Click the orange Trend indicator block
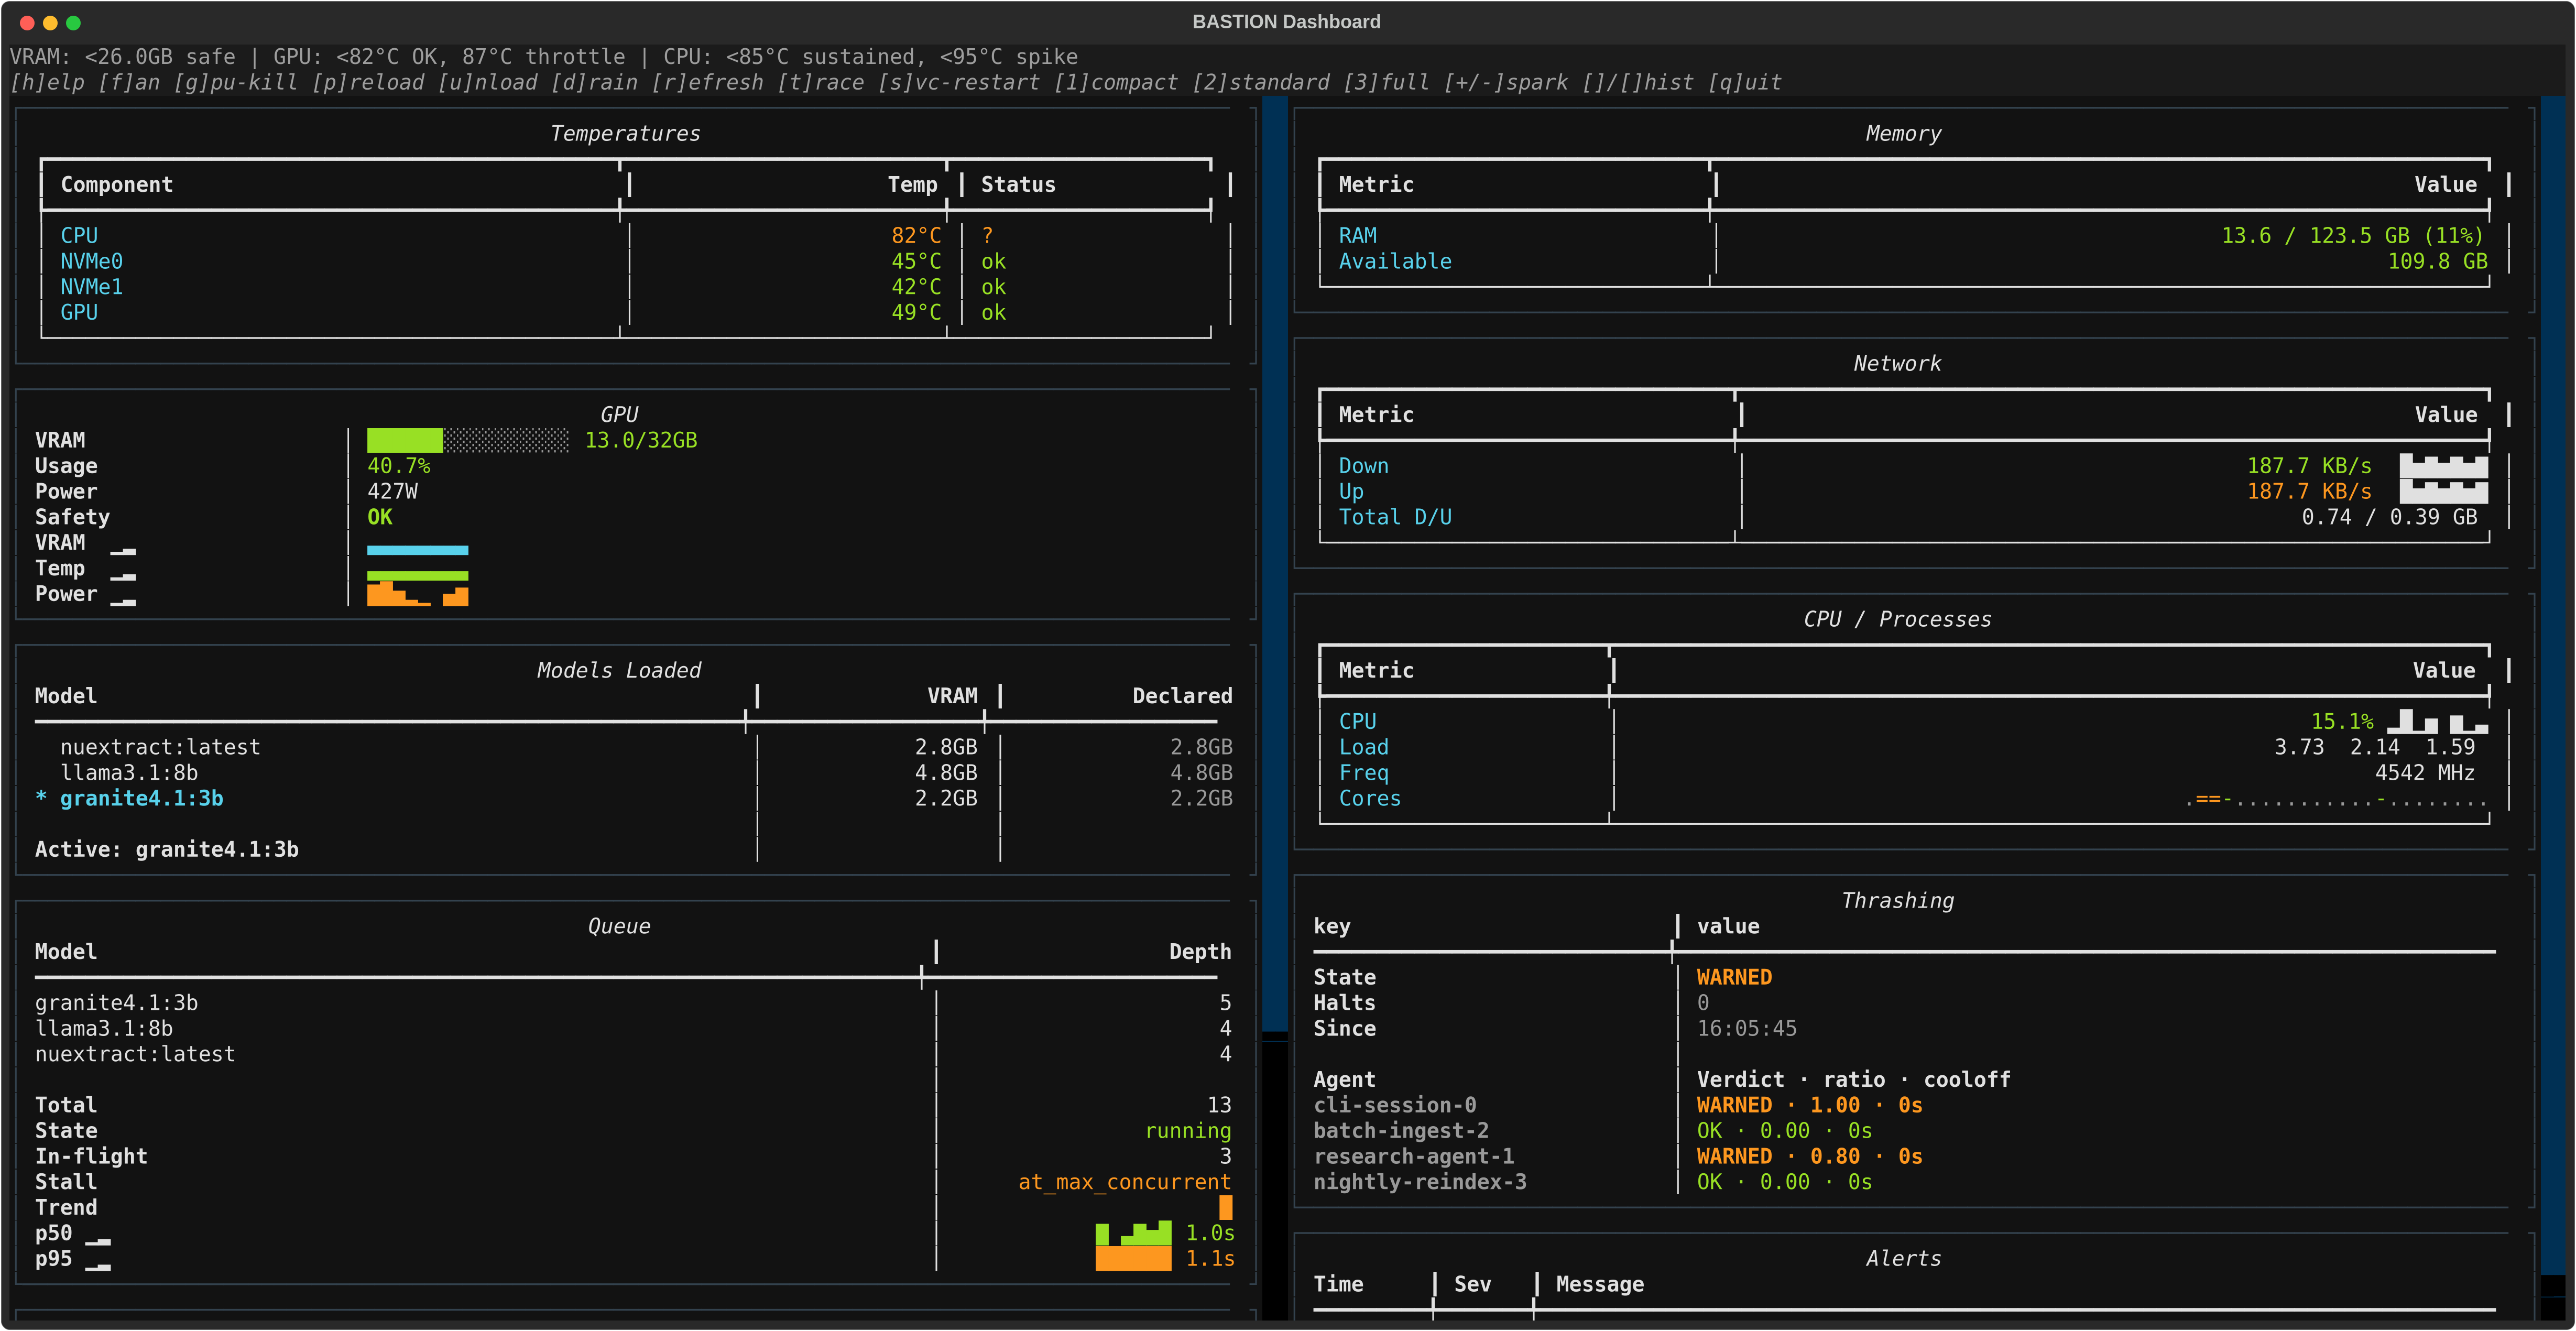 (1225, 1207)
